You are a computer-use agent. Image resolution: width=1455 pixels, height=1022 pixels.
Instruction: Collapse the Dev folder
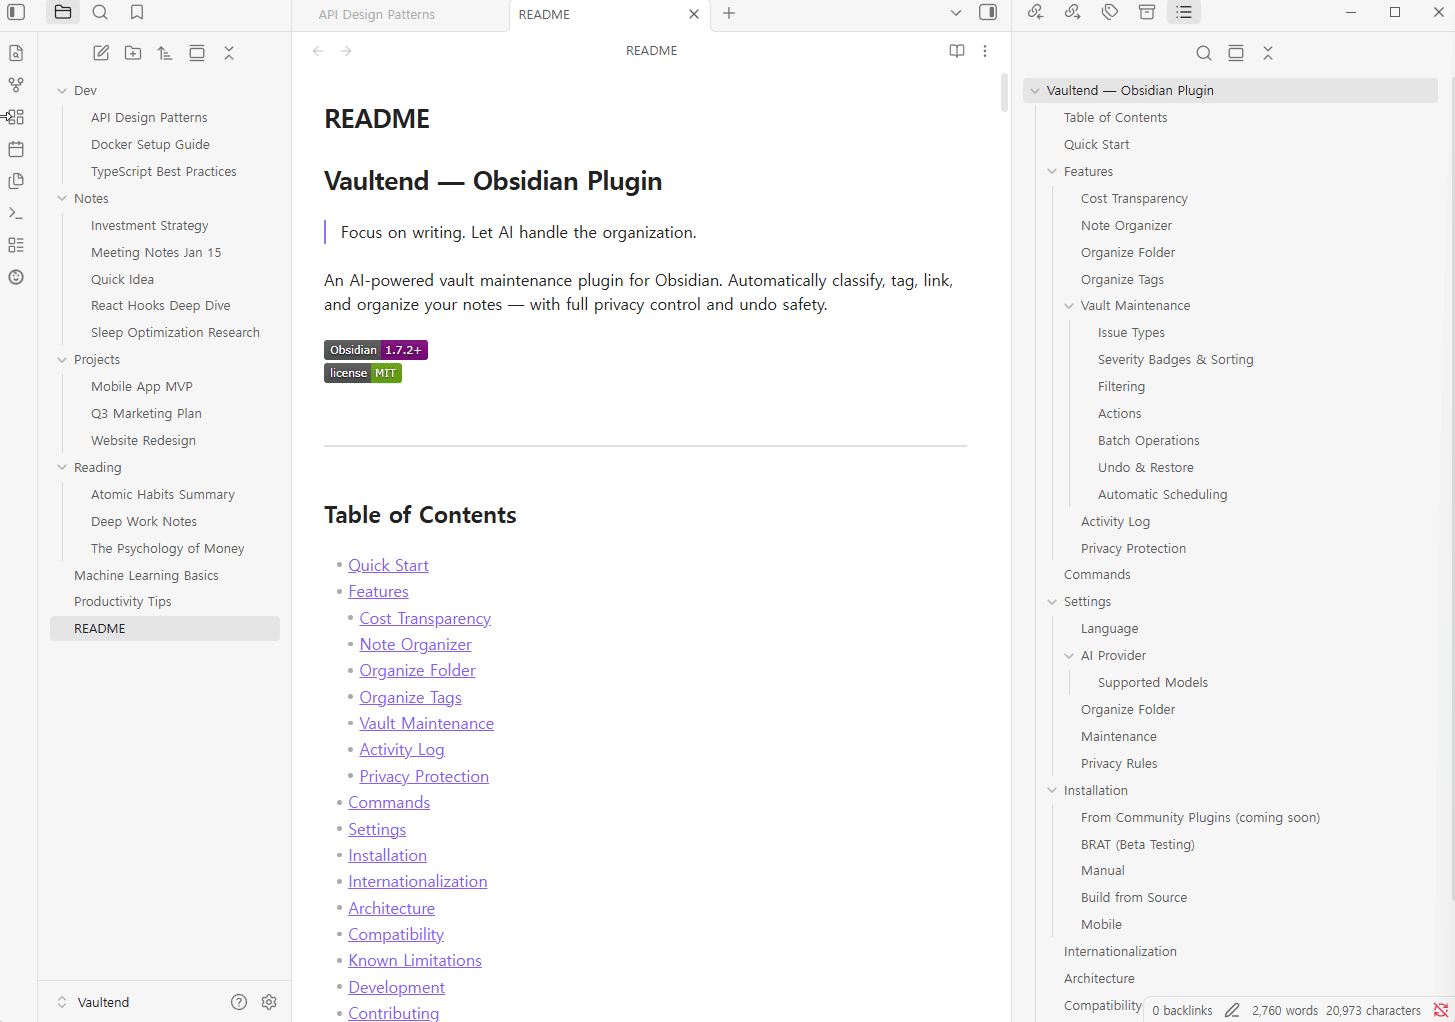tap(62, 91)
